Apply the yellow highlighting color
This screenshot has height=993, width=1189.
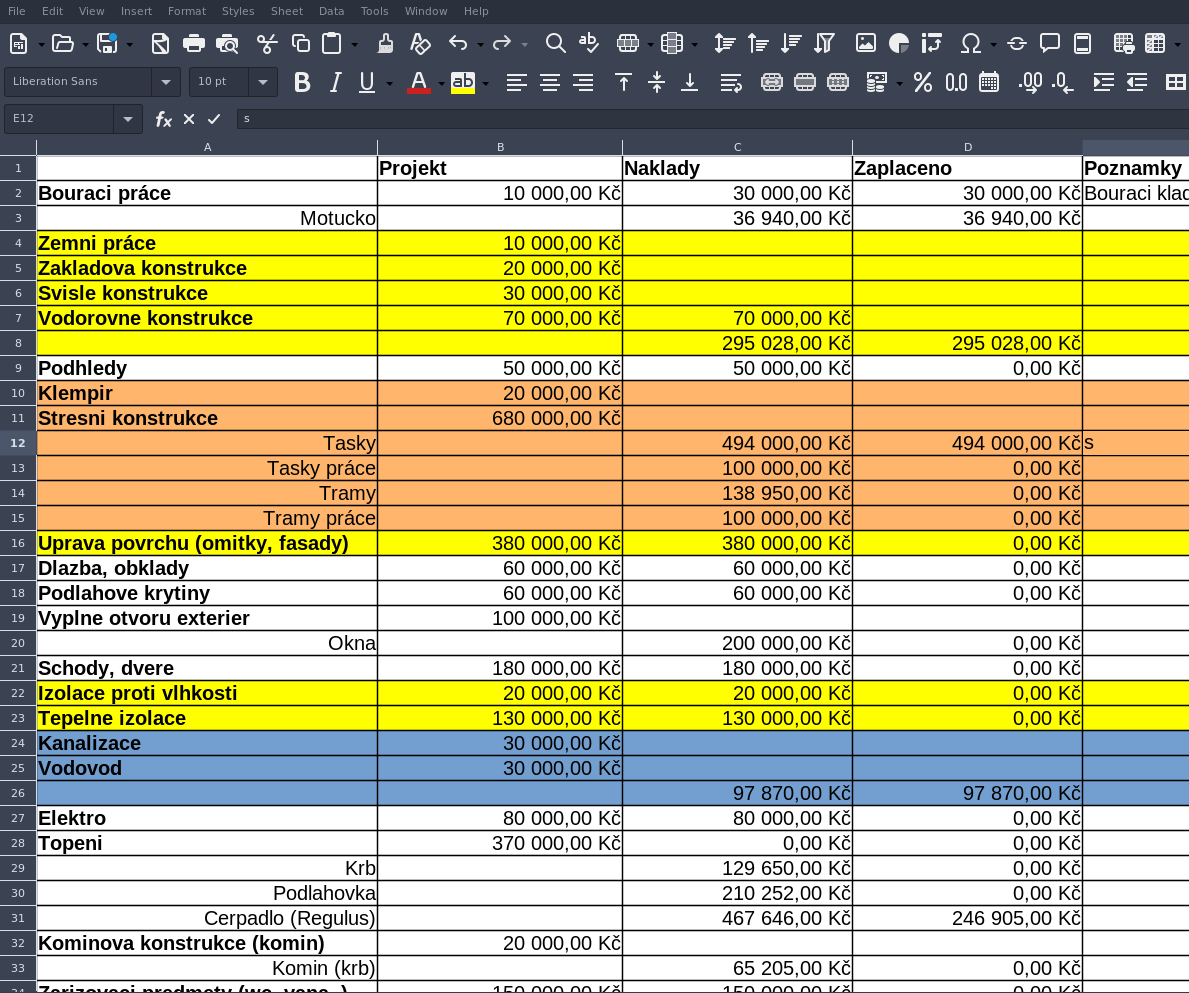pos(462,82)
